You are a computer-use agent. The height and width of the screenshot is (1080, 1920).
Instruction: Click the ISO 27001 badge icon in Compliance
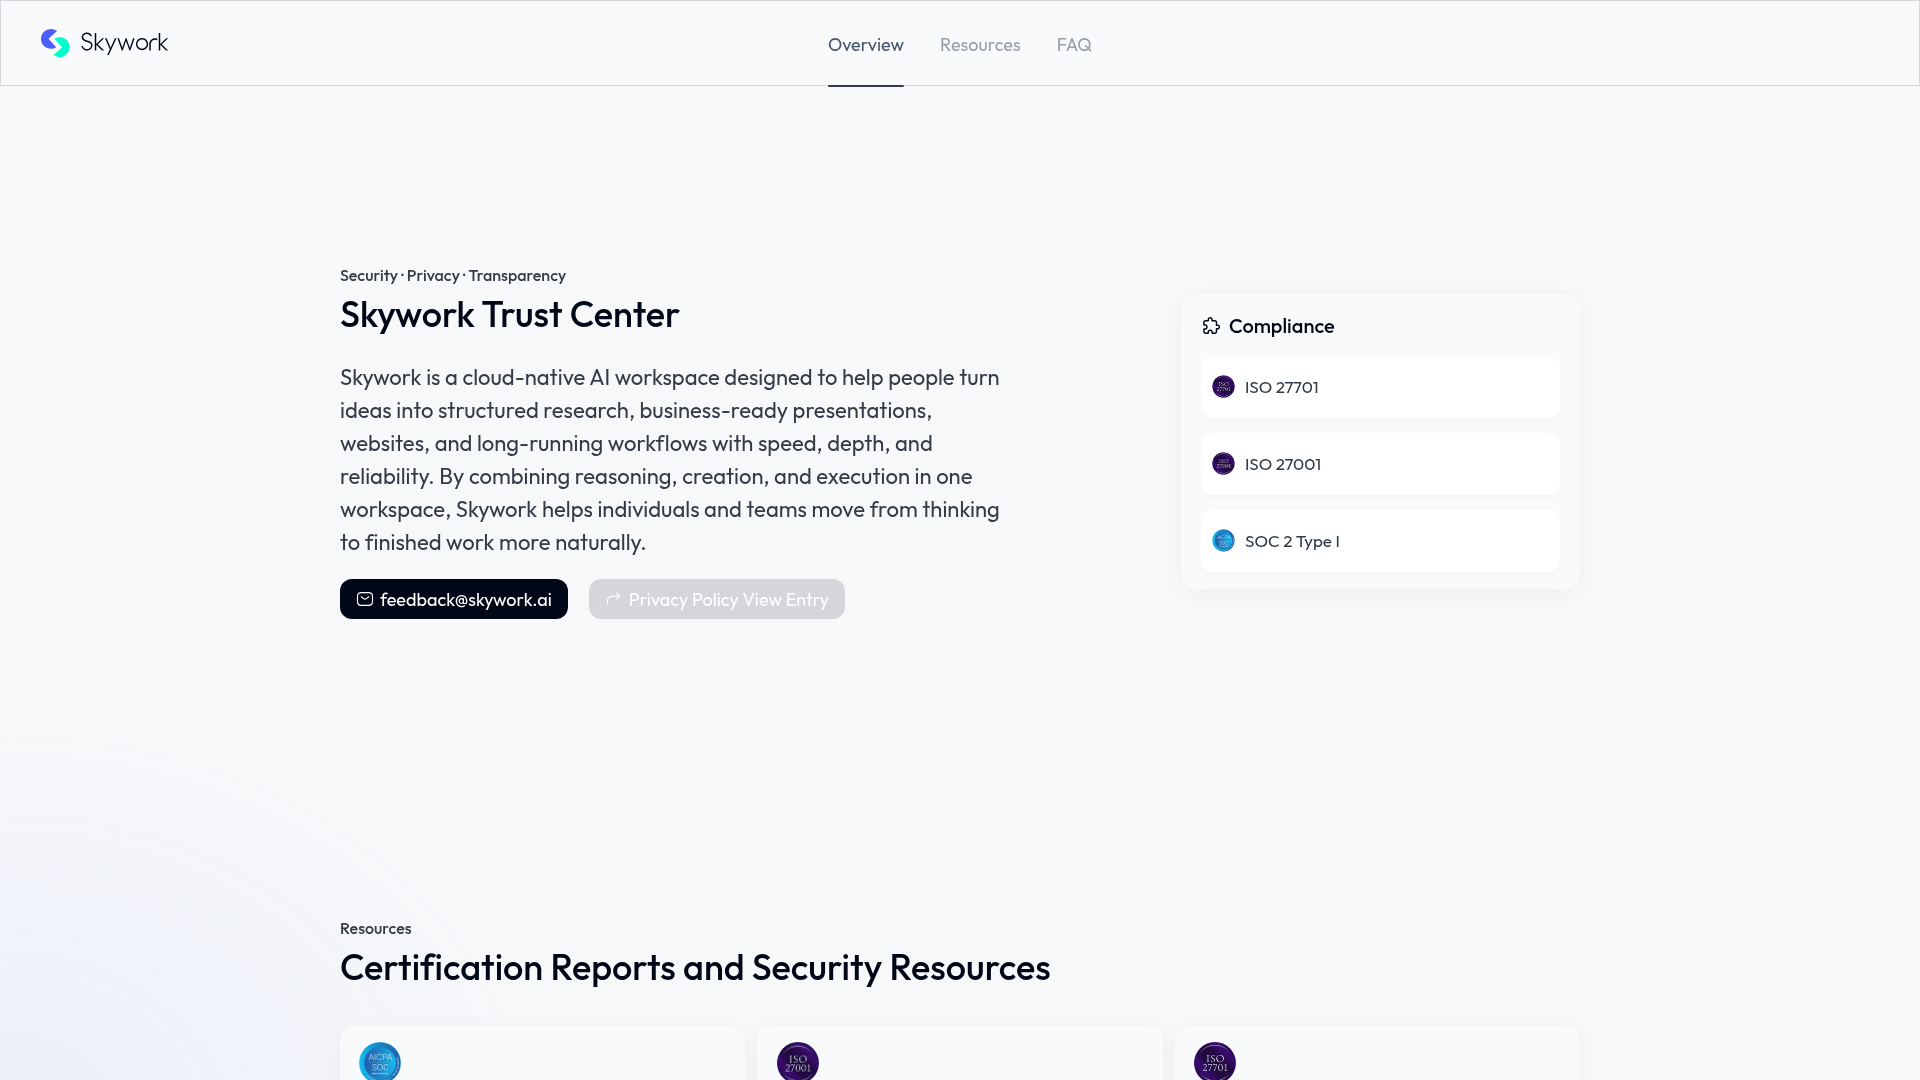click(x=1223, y=464)
